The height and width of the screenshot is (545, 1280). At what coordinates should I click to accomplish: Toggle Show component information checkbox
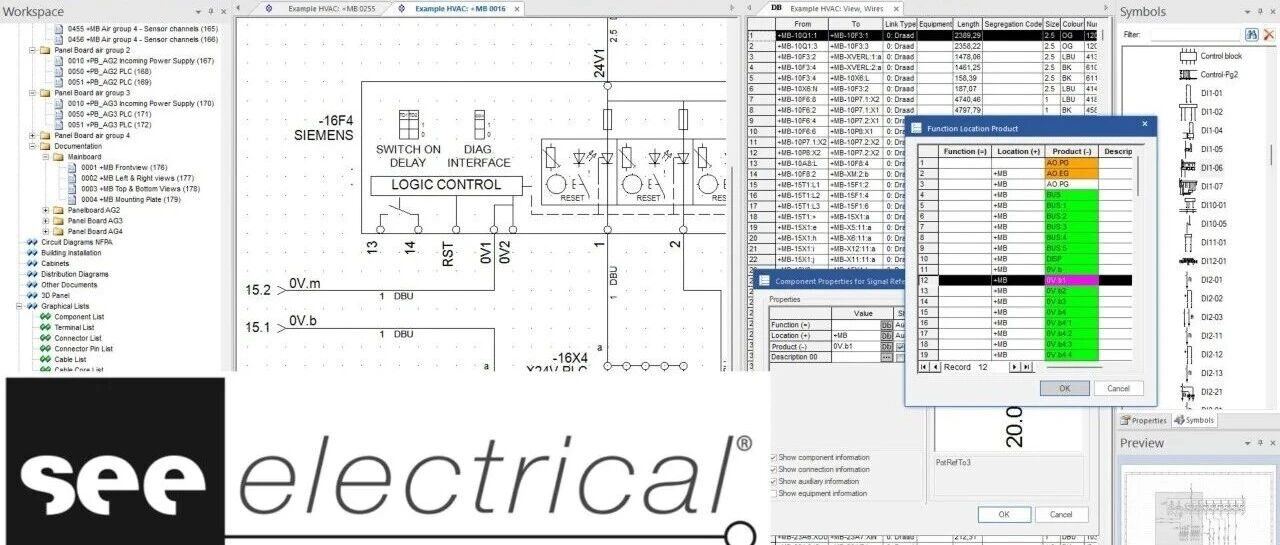click(774, 457)
